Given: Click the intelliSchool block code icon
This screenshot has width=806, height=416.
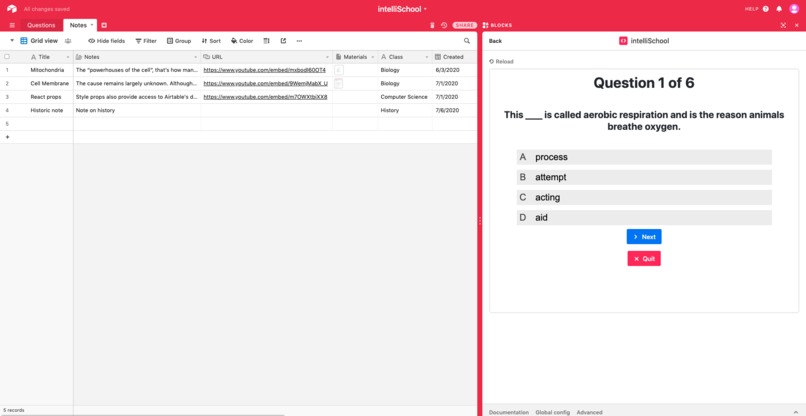Looking at the screenshot, I should click(x=623, y=41).
